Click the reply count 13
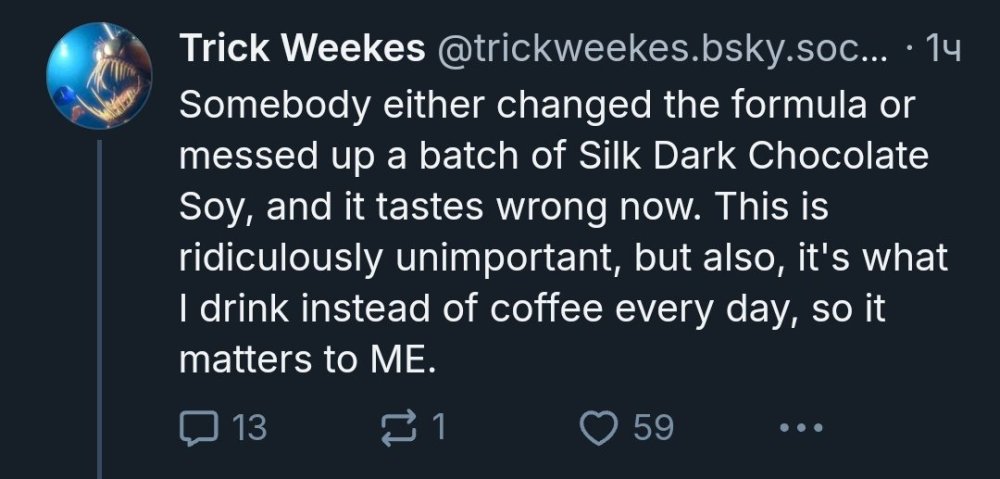1000x479 pixels. 249,428
